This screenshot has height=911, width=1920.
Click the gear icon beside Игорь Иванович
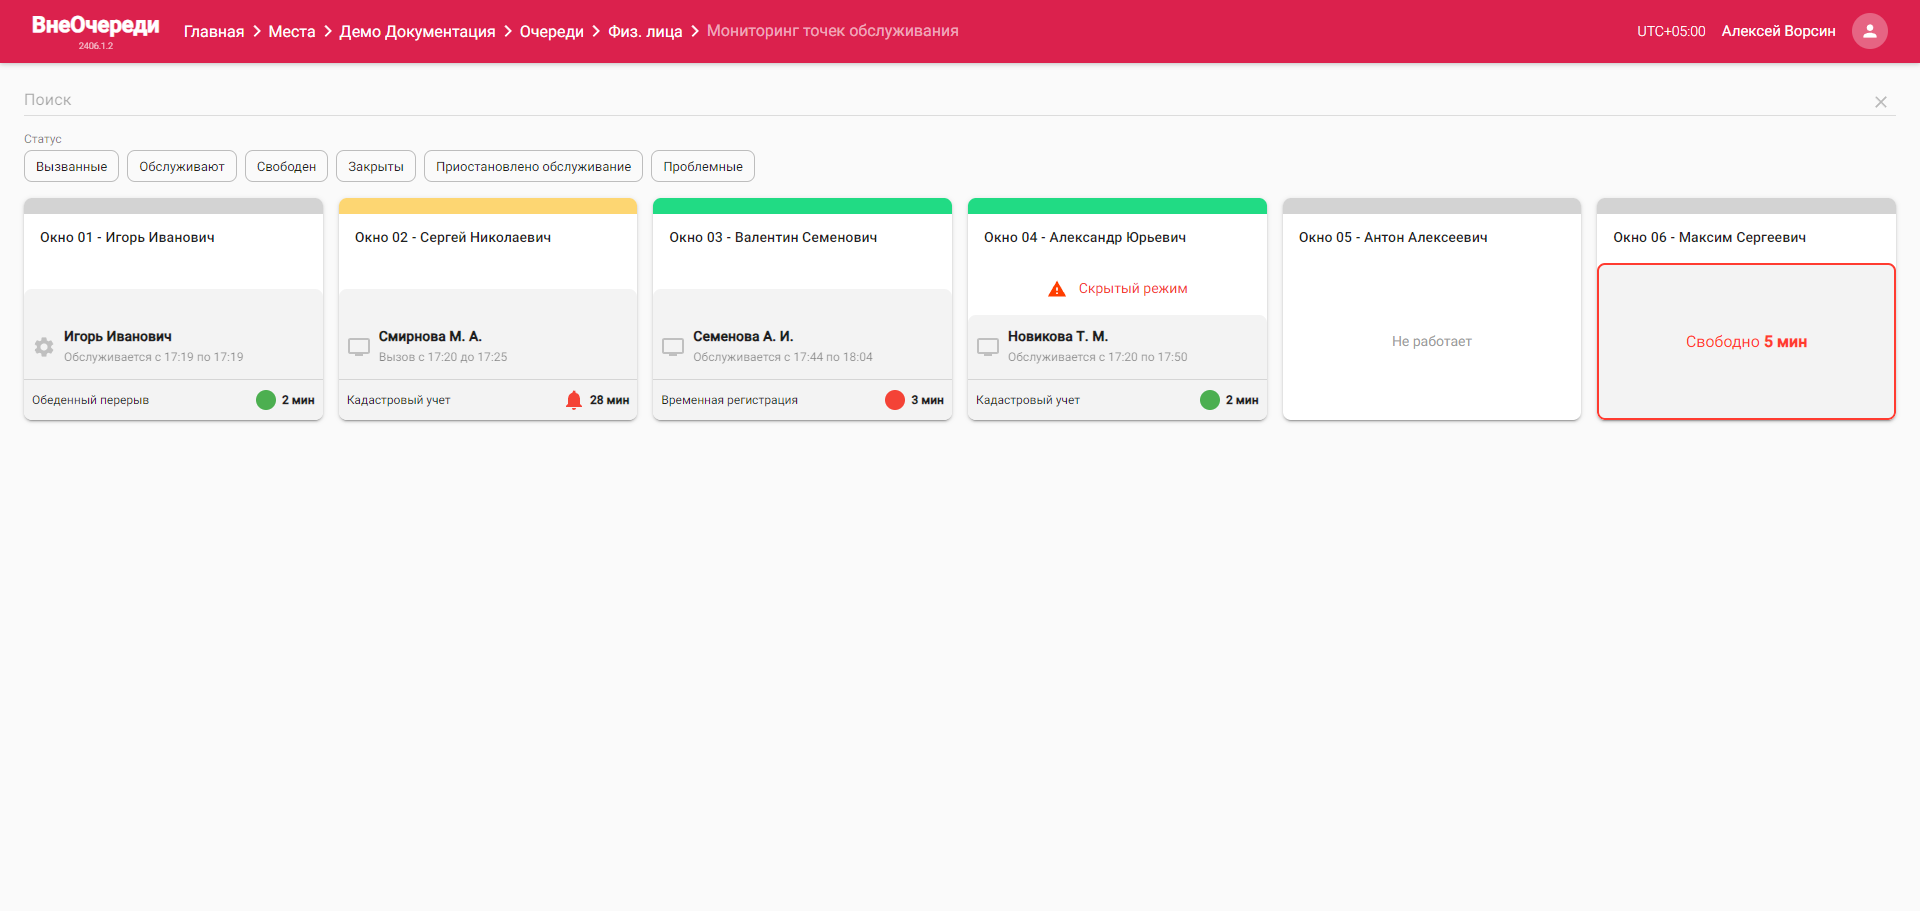44,347
